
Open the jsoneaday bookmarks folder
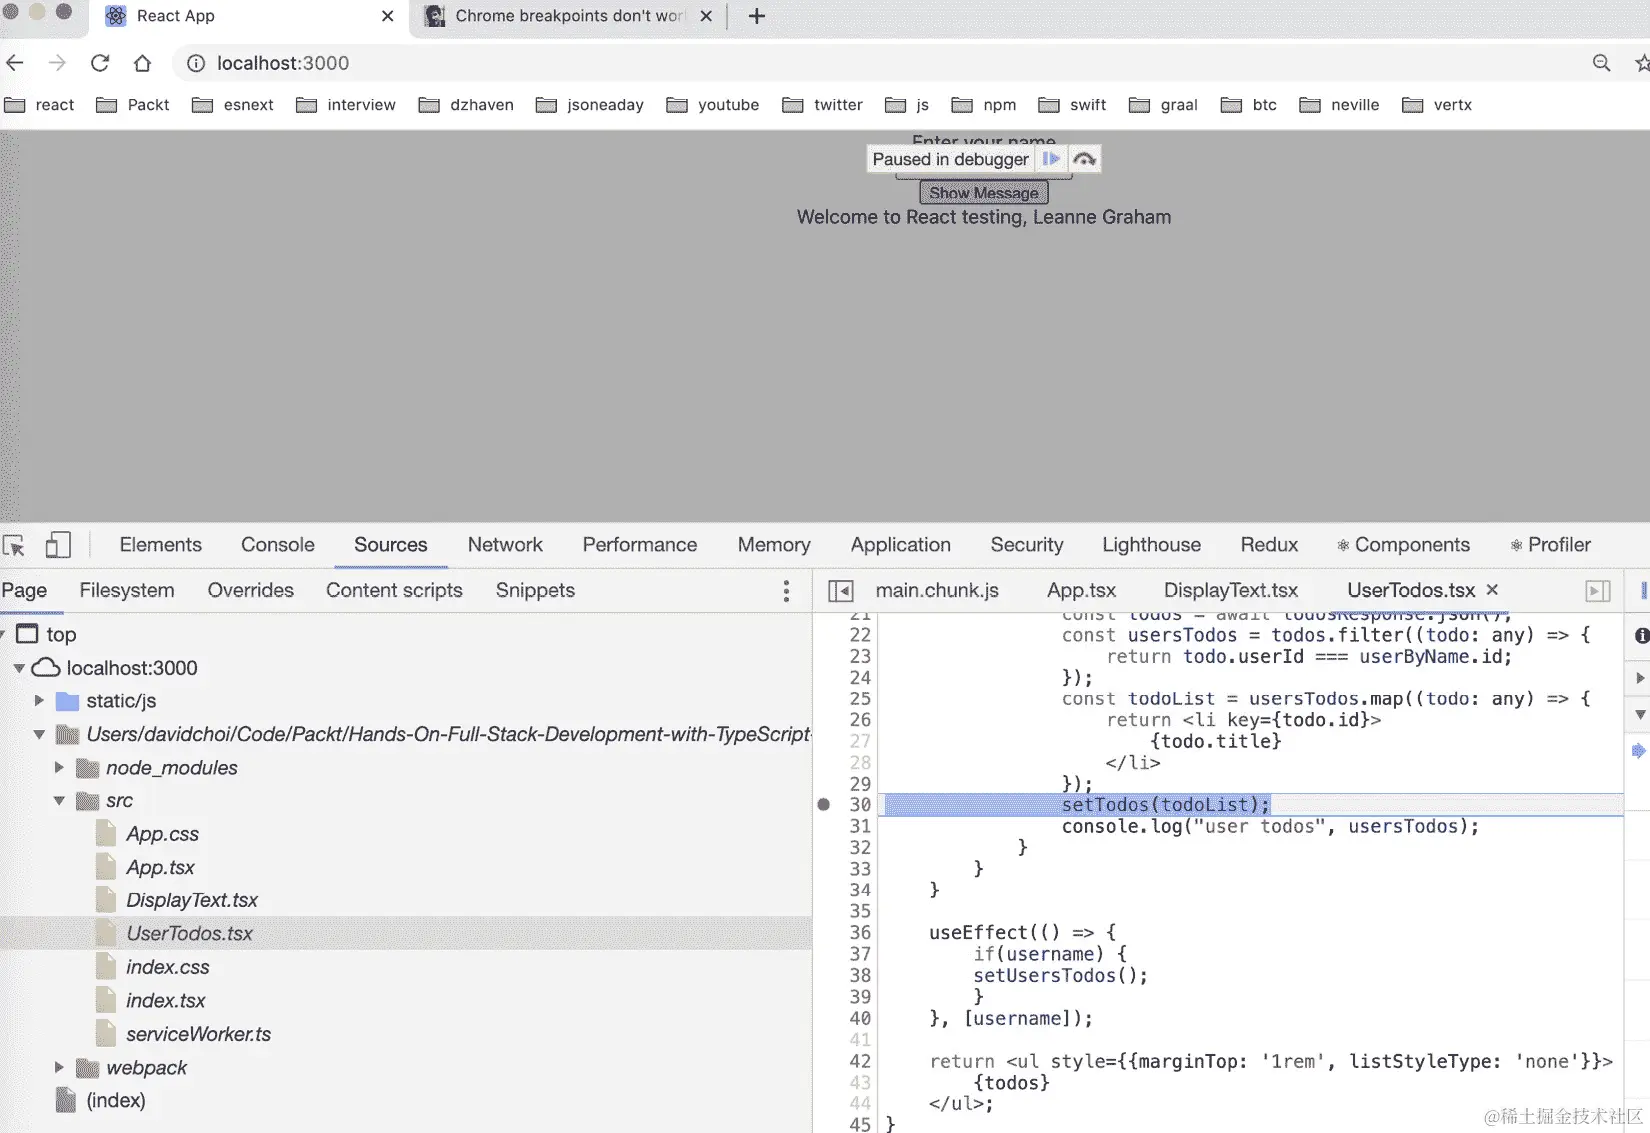click(x=589, y=105)
